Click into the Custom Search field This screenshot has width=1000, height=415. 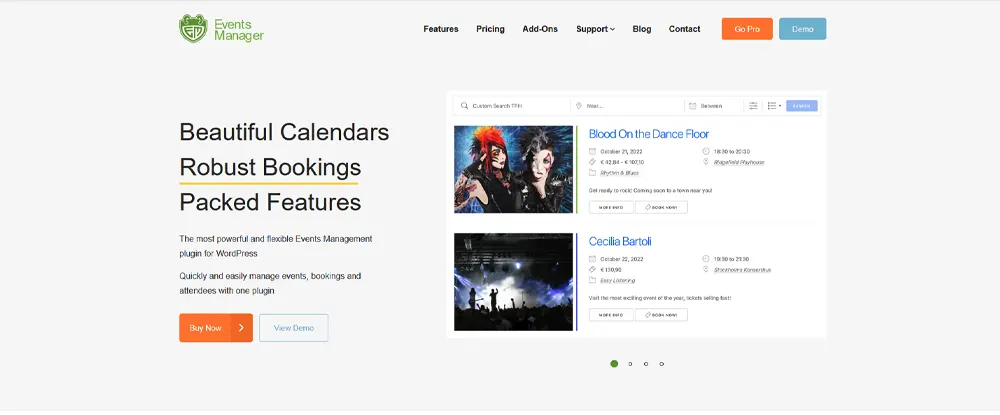tap(512, 106)
